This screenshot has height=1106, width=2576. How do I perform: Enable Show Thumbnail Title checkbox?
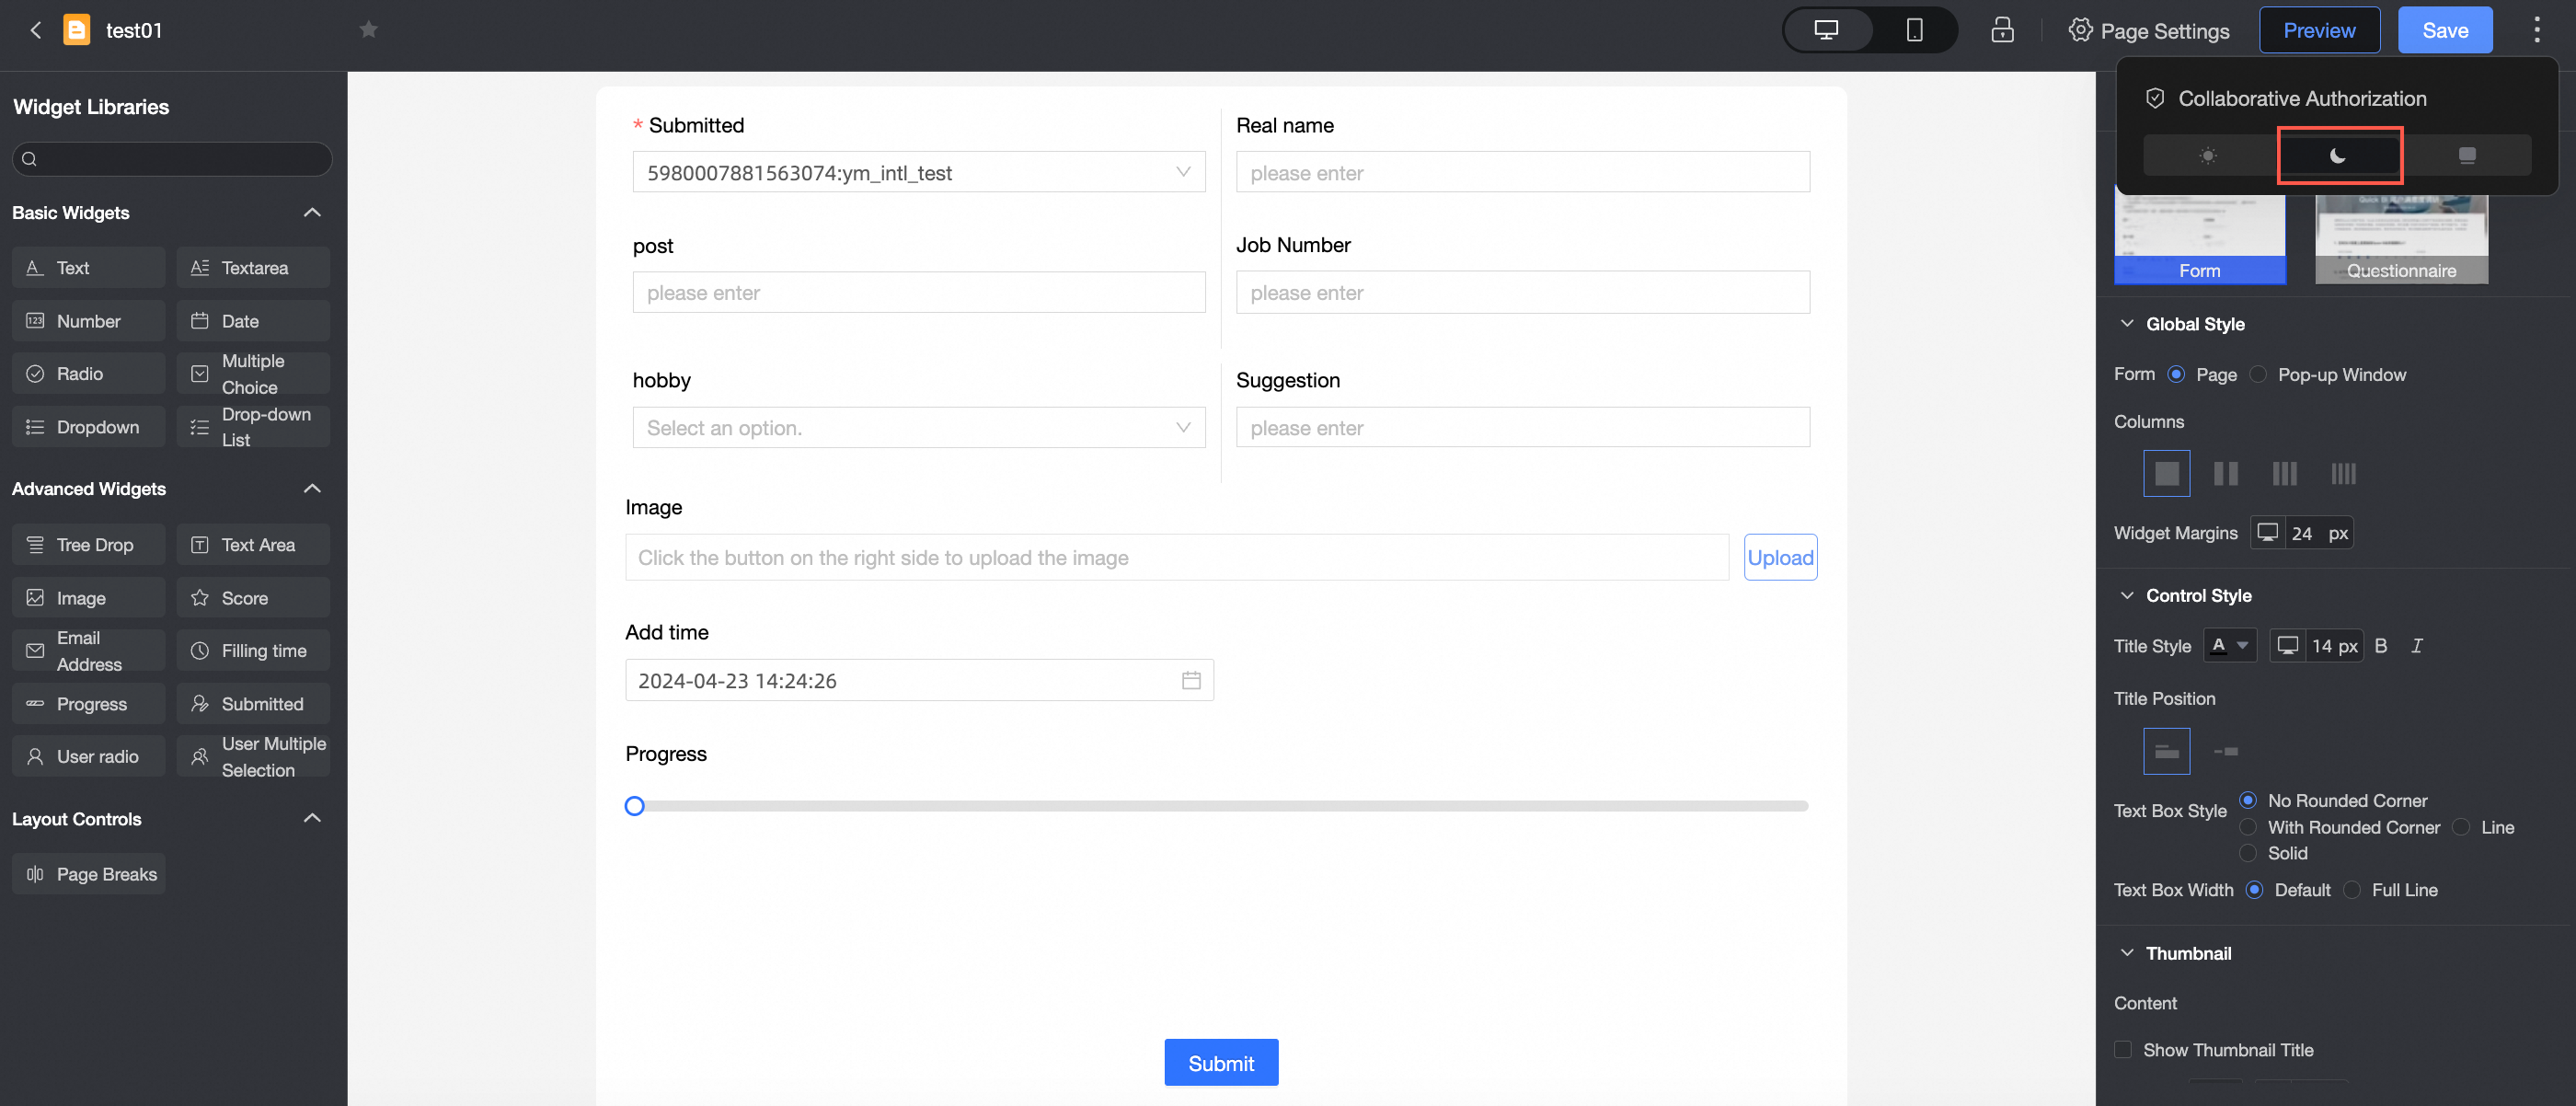pyautogui.click(x=2123, y=1050)
